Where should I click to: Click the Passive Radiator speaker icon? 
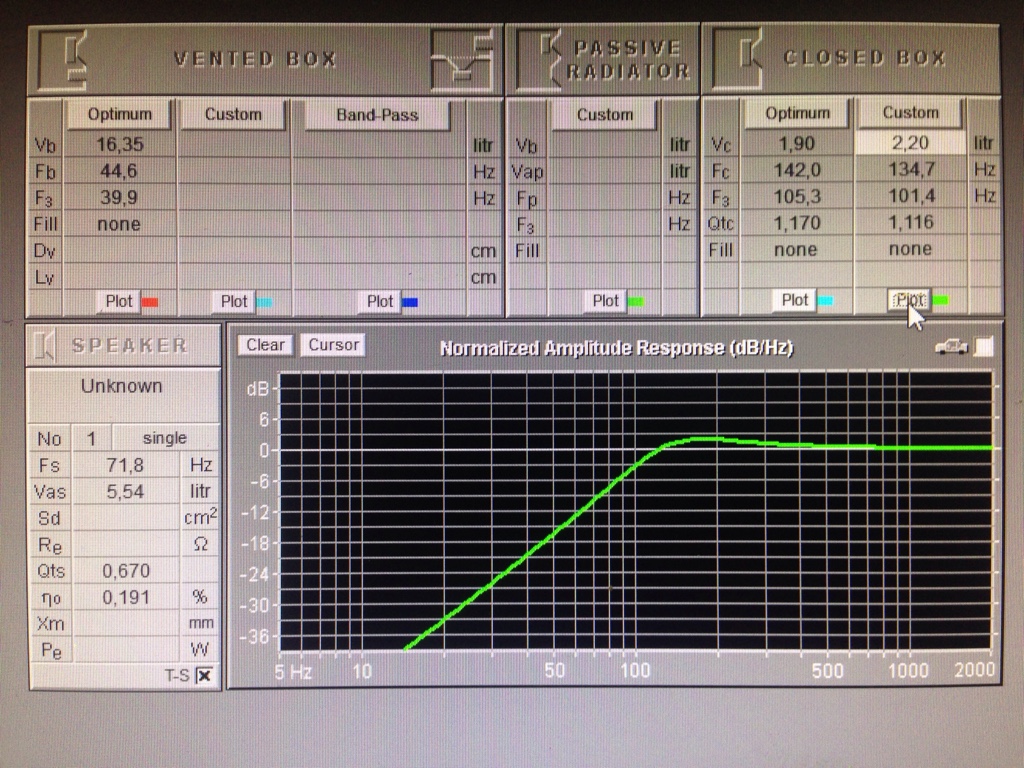(539, 59)
